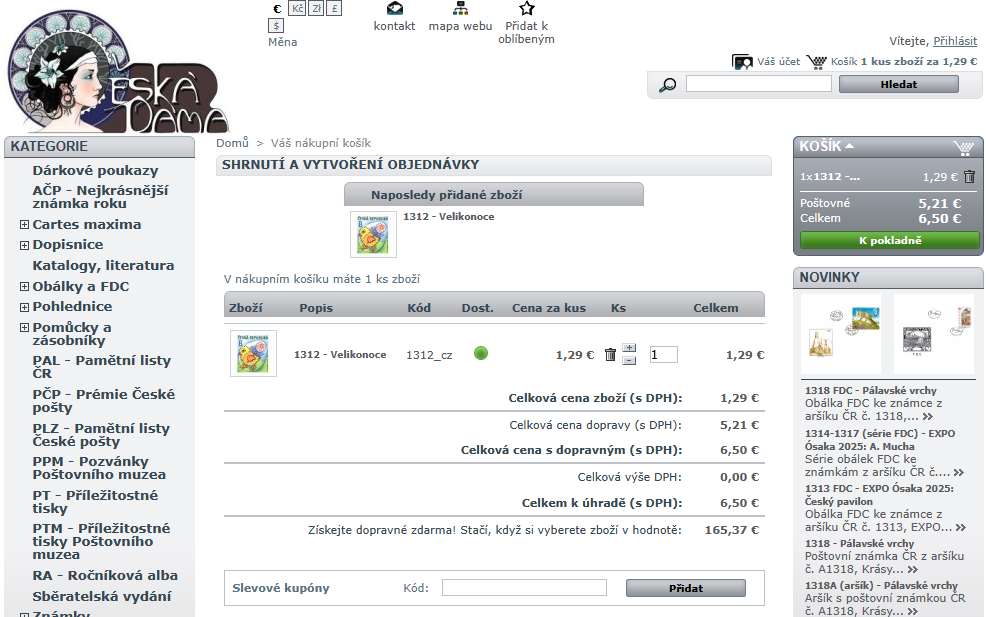The width and height of the screenshot is (986, 617).
Task: Switch currency to US dollar $
Action: (277, 25)
